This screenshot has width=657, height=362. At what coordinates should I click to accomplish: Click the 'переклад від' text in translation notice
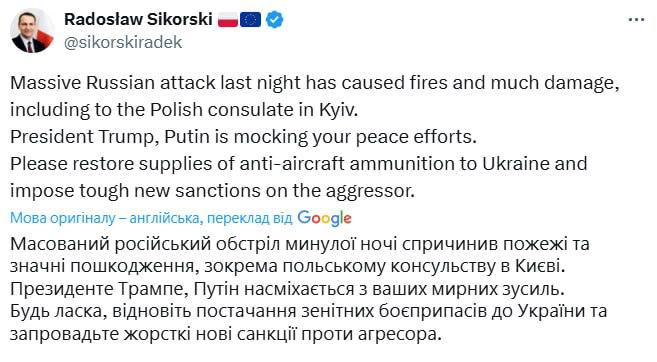pos(250,218)
